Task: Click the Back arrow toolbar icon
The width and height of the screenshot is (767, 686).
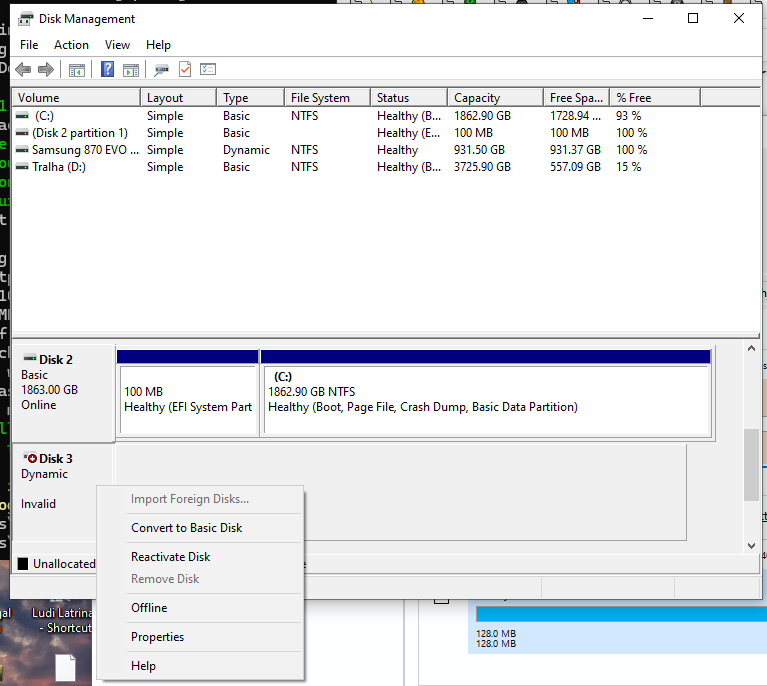Action: click(x=23, y=69)
